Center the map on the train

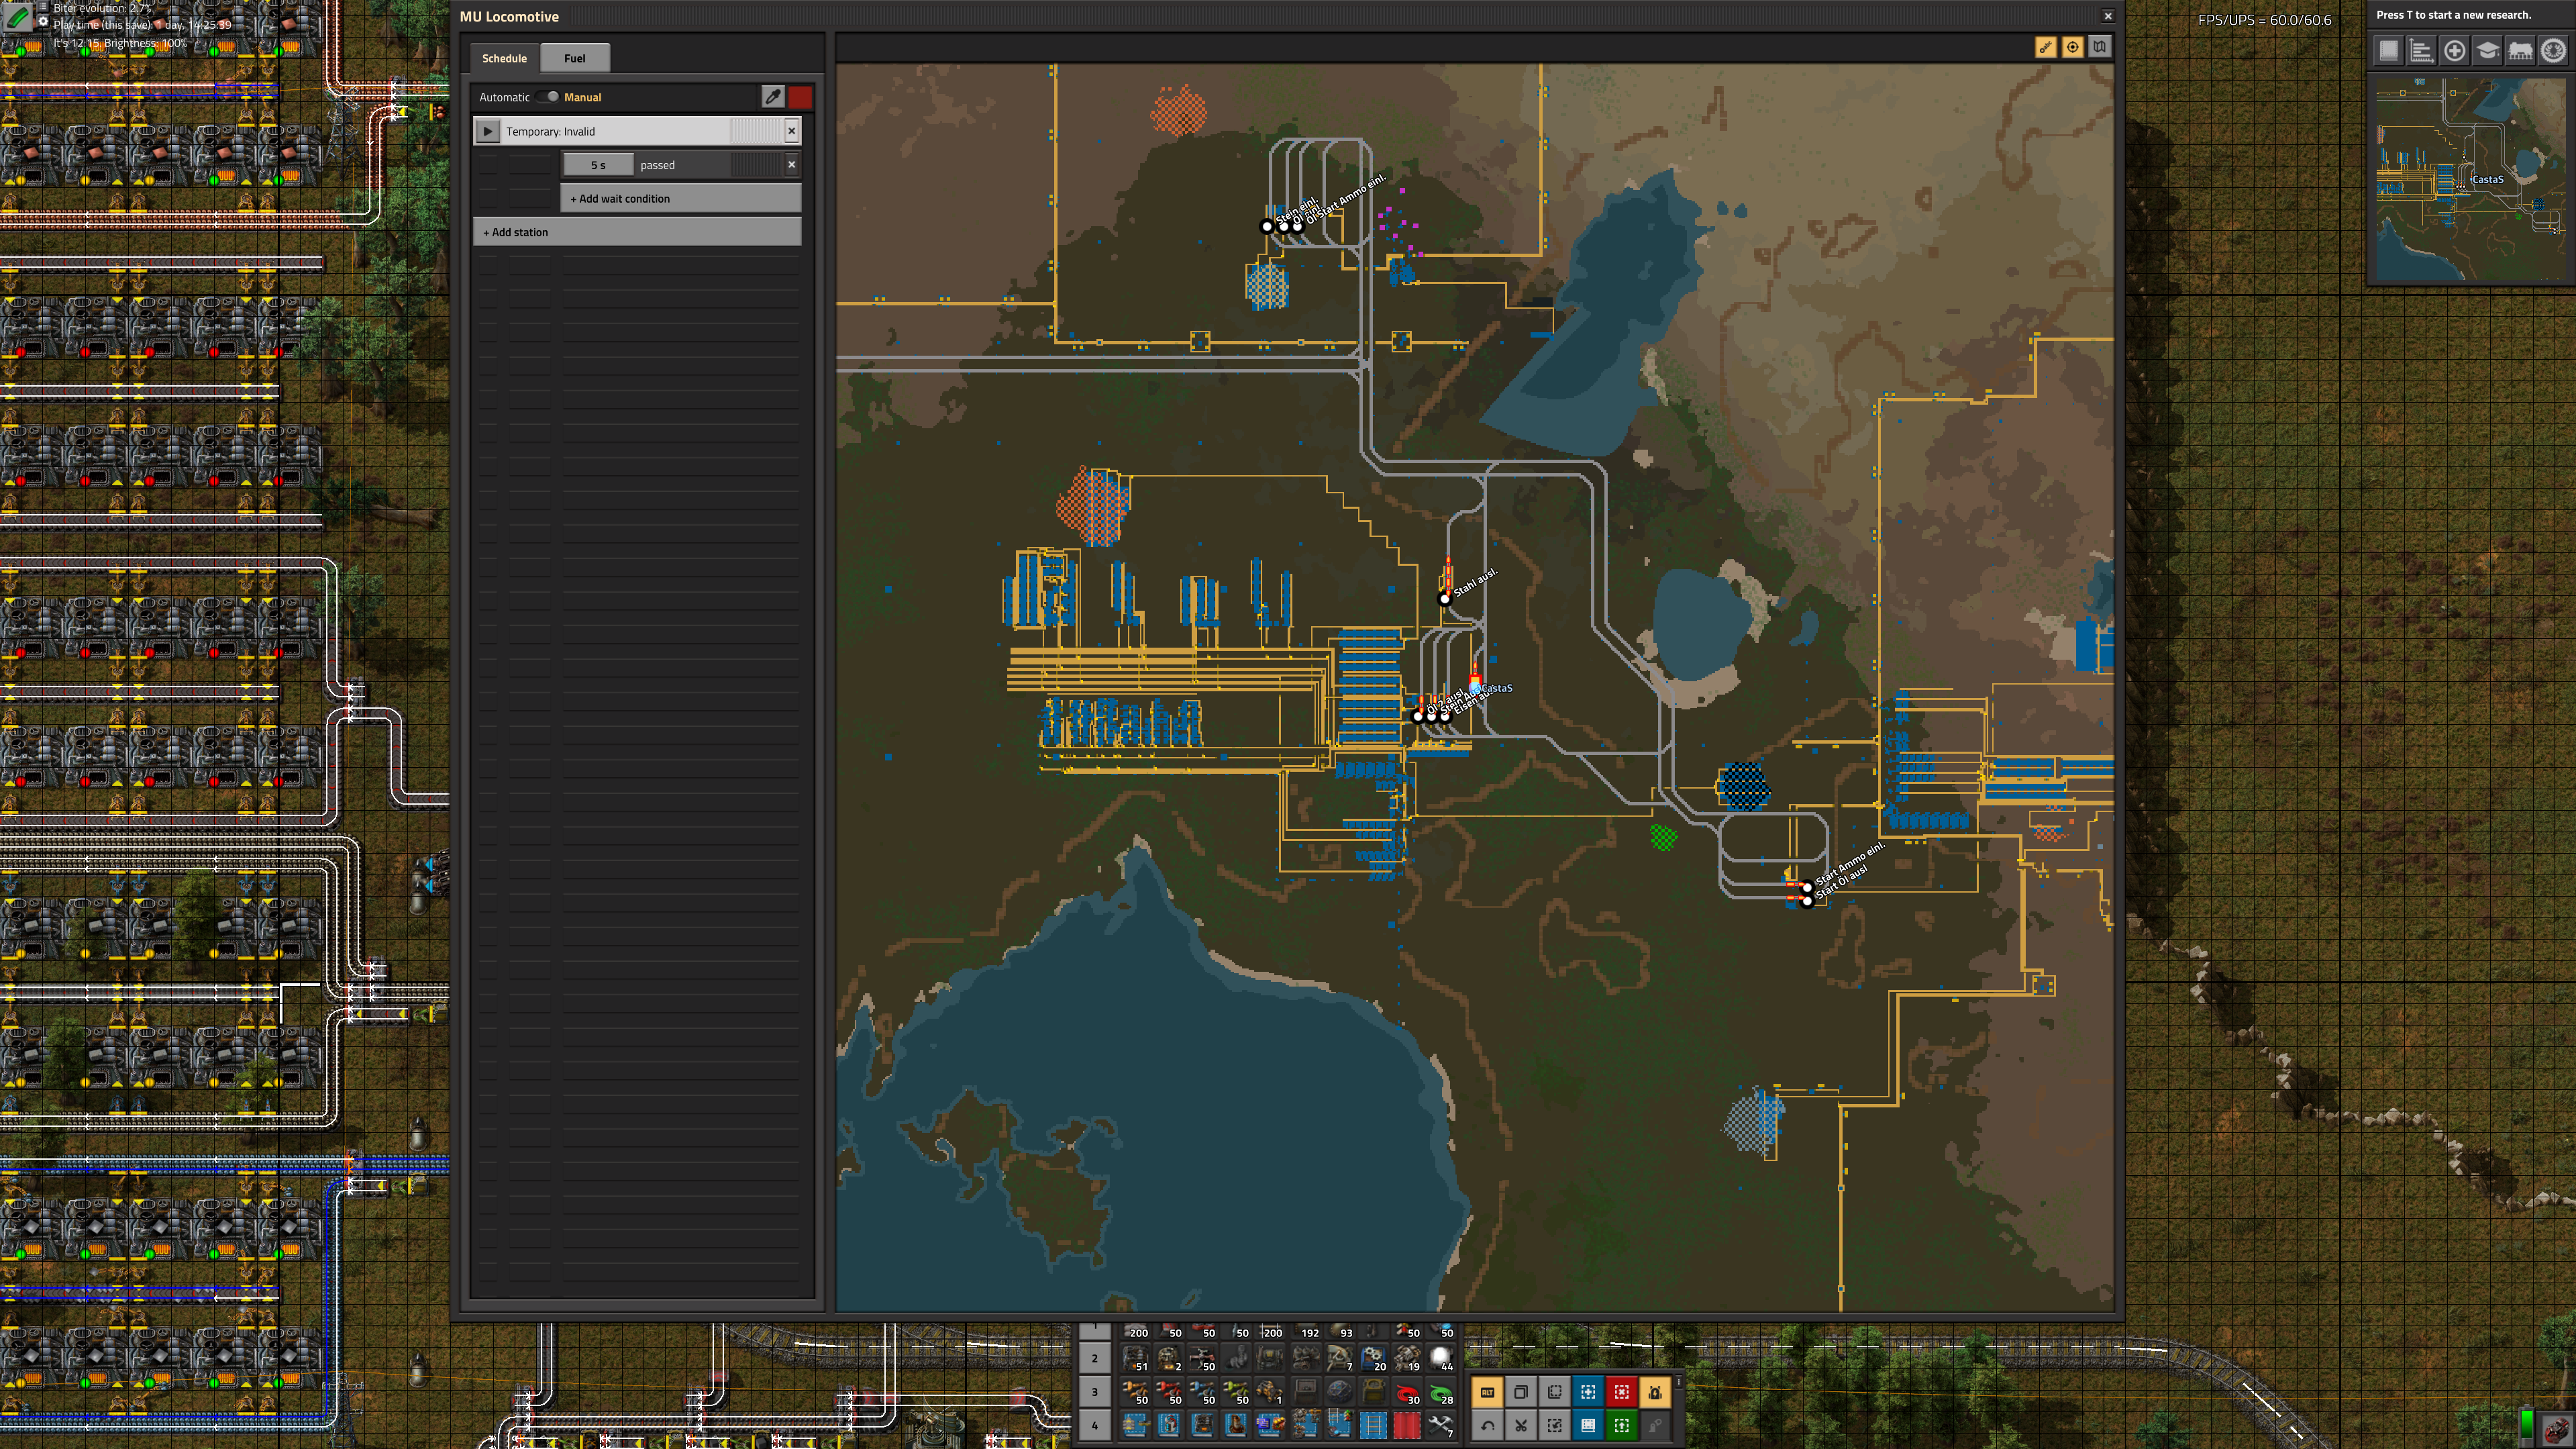pyautogui.click(x=2073, y=47)
